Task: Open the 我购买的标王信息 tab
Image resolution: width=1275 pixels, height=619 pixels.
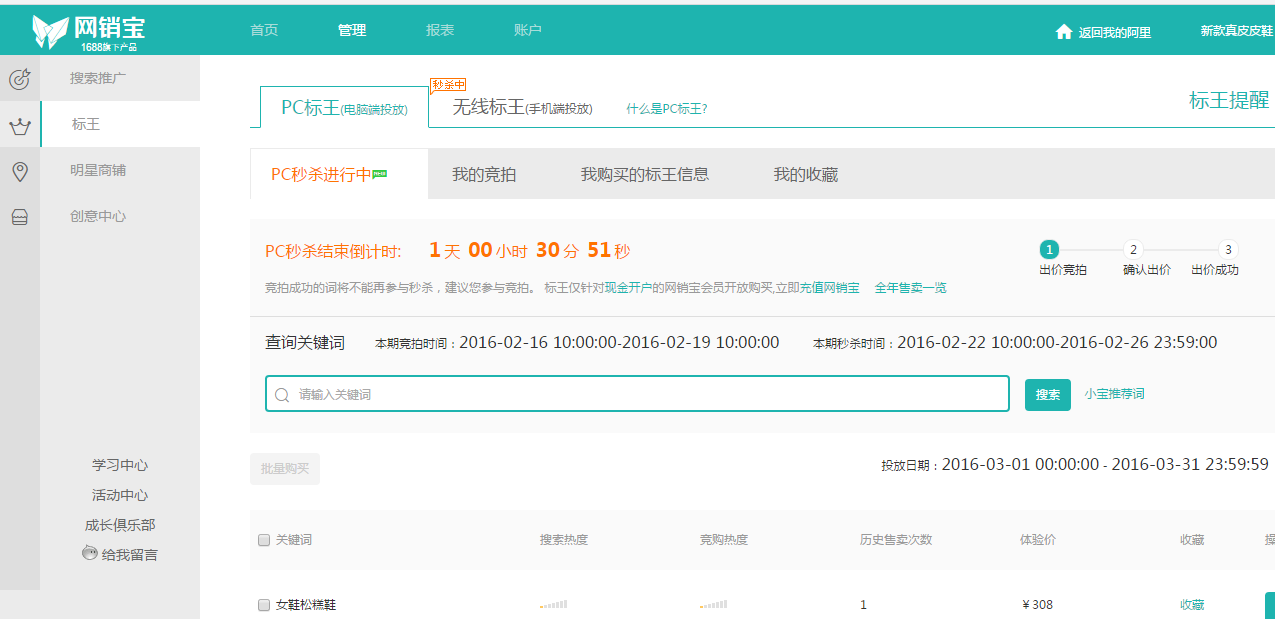Action: point(645,175)
